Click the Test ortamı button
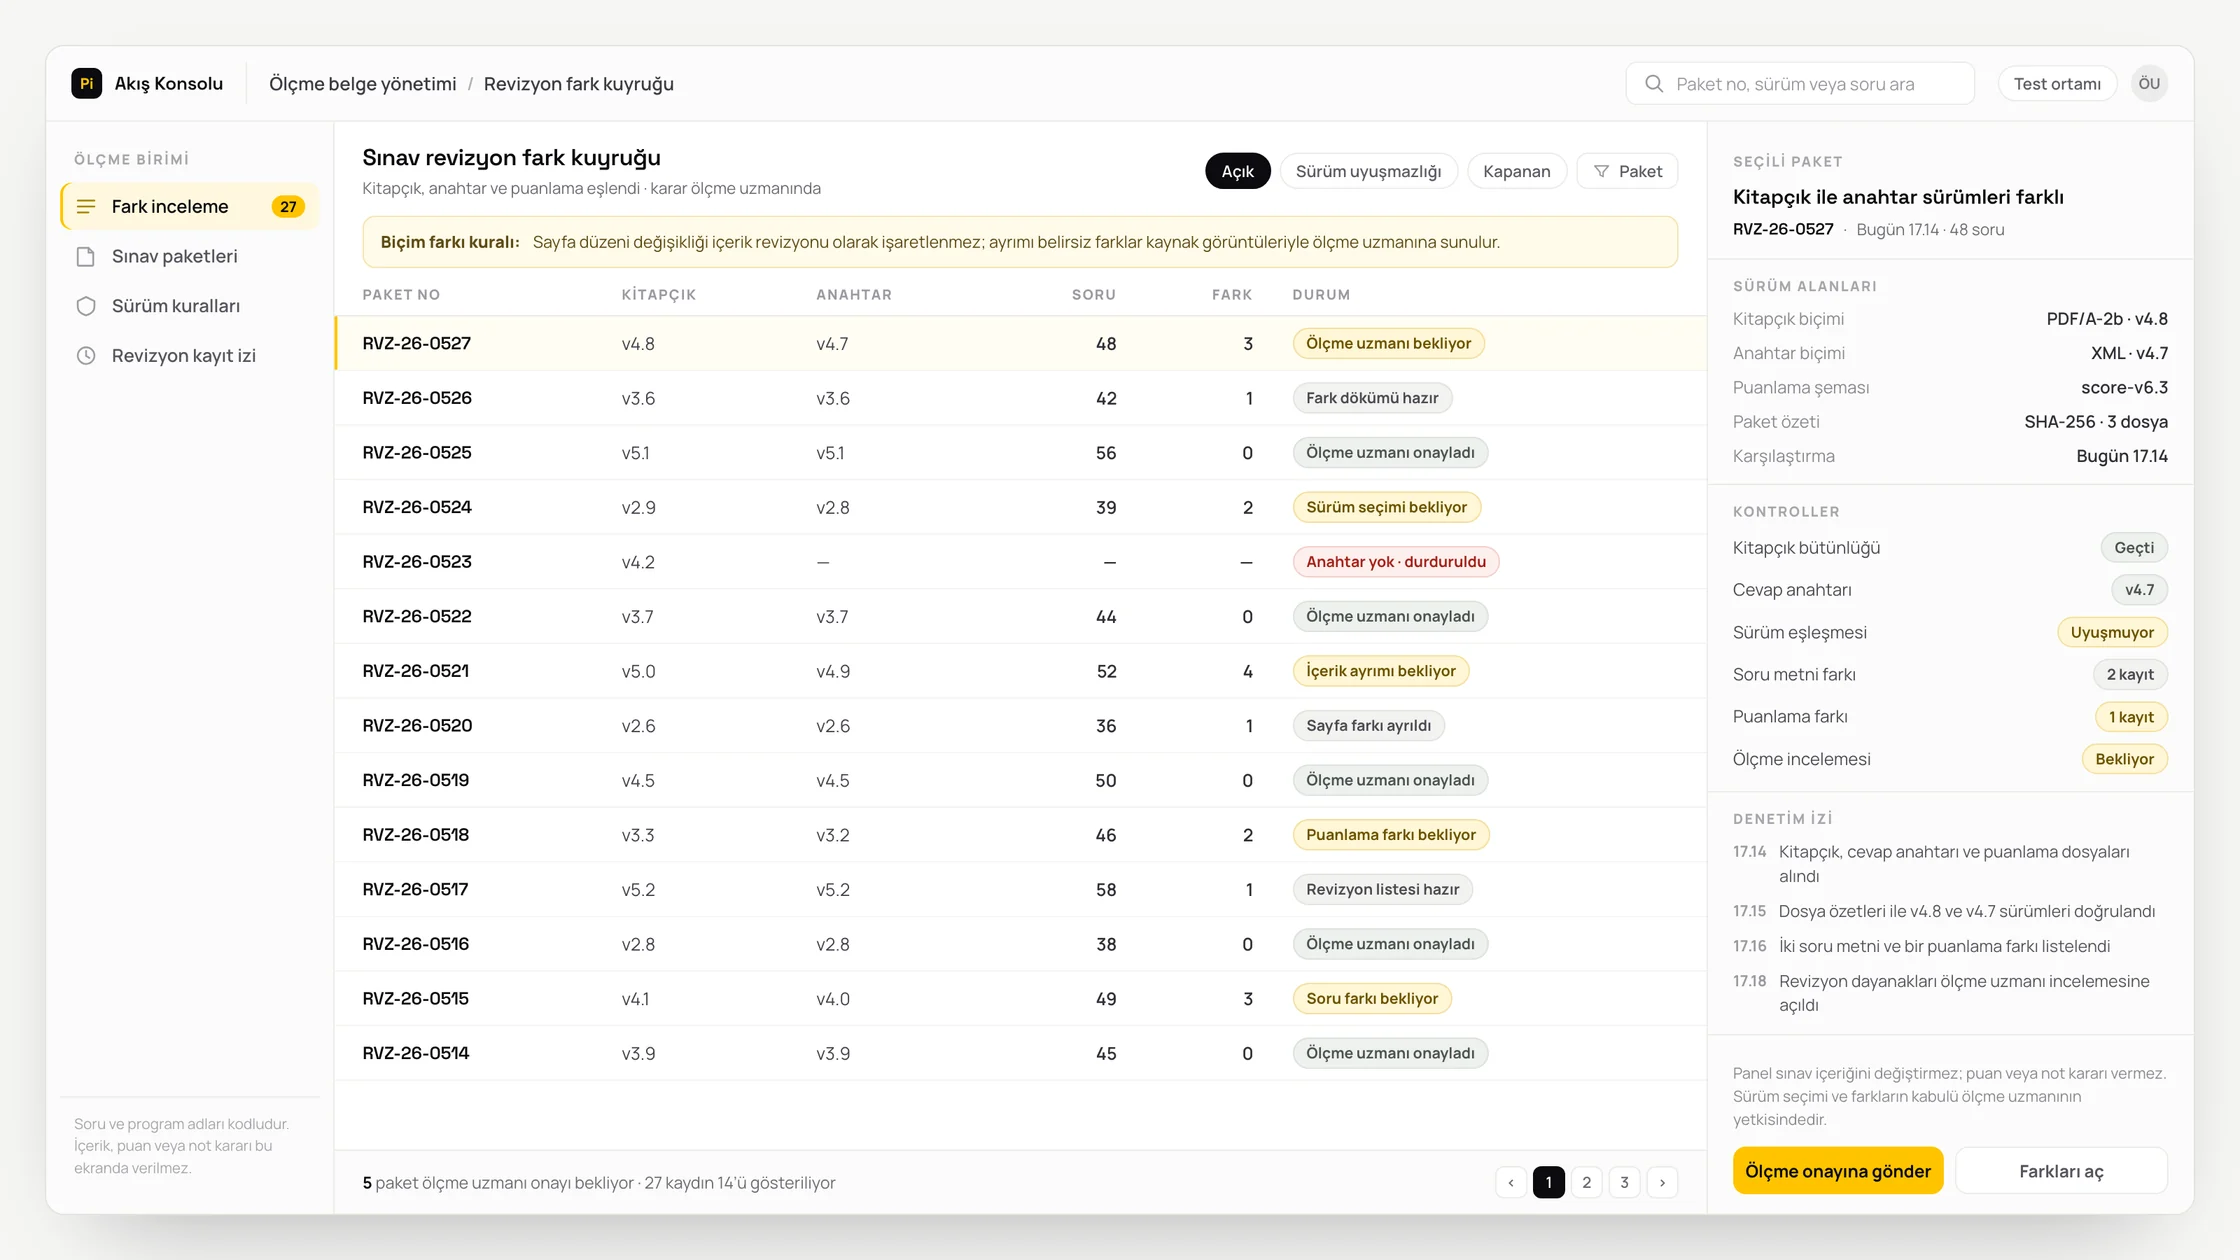Viewport: 2240px width, 1260px height. point(2057,84)
